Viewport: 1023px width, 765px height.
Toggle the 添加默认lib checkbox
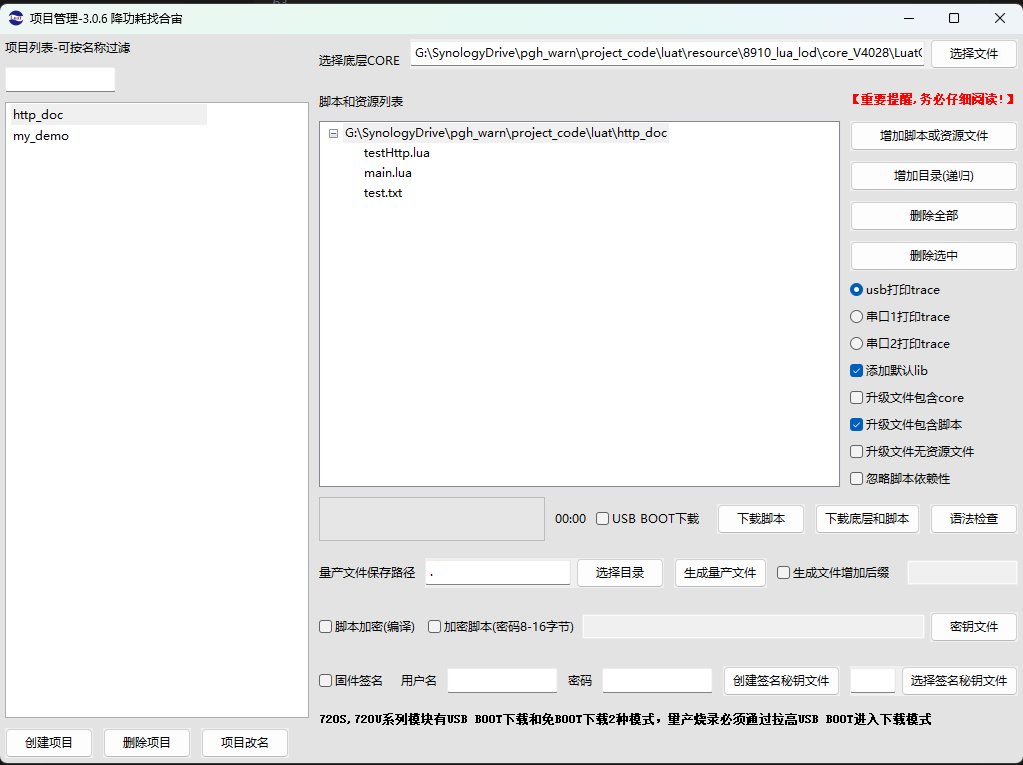pyautogui.click(x=856, y=371)
